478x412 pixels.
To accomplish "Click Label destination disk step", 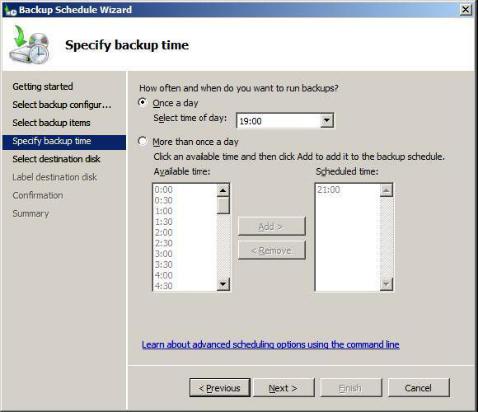I will pyautogui.click(x=55, y=177).
